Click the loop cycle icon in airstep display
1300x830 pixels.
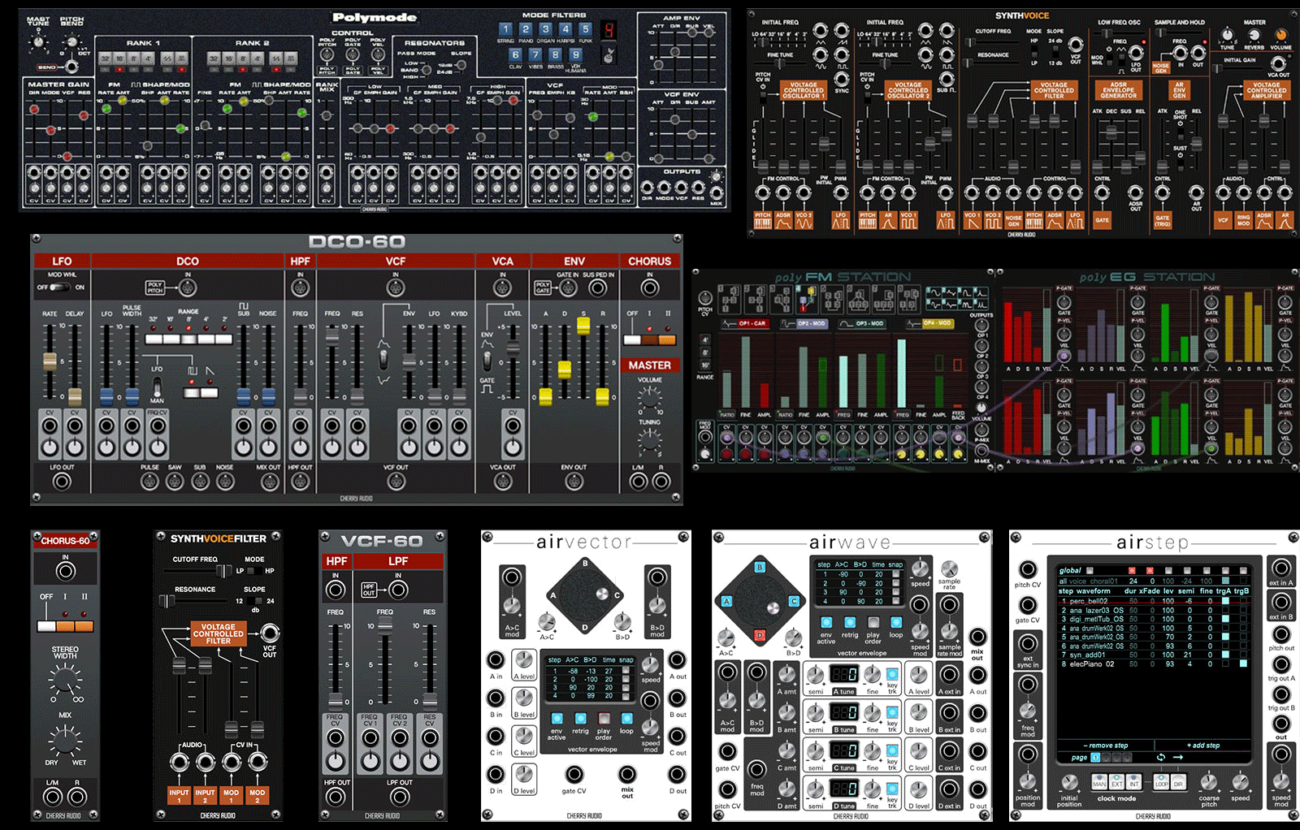(1161, 757)
